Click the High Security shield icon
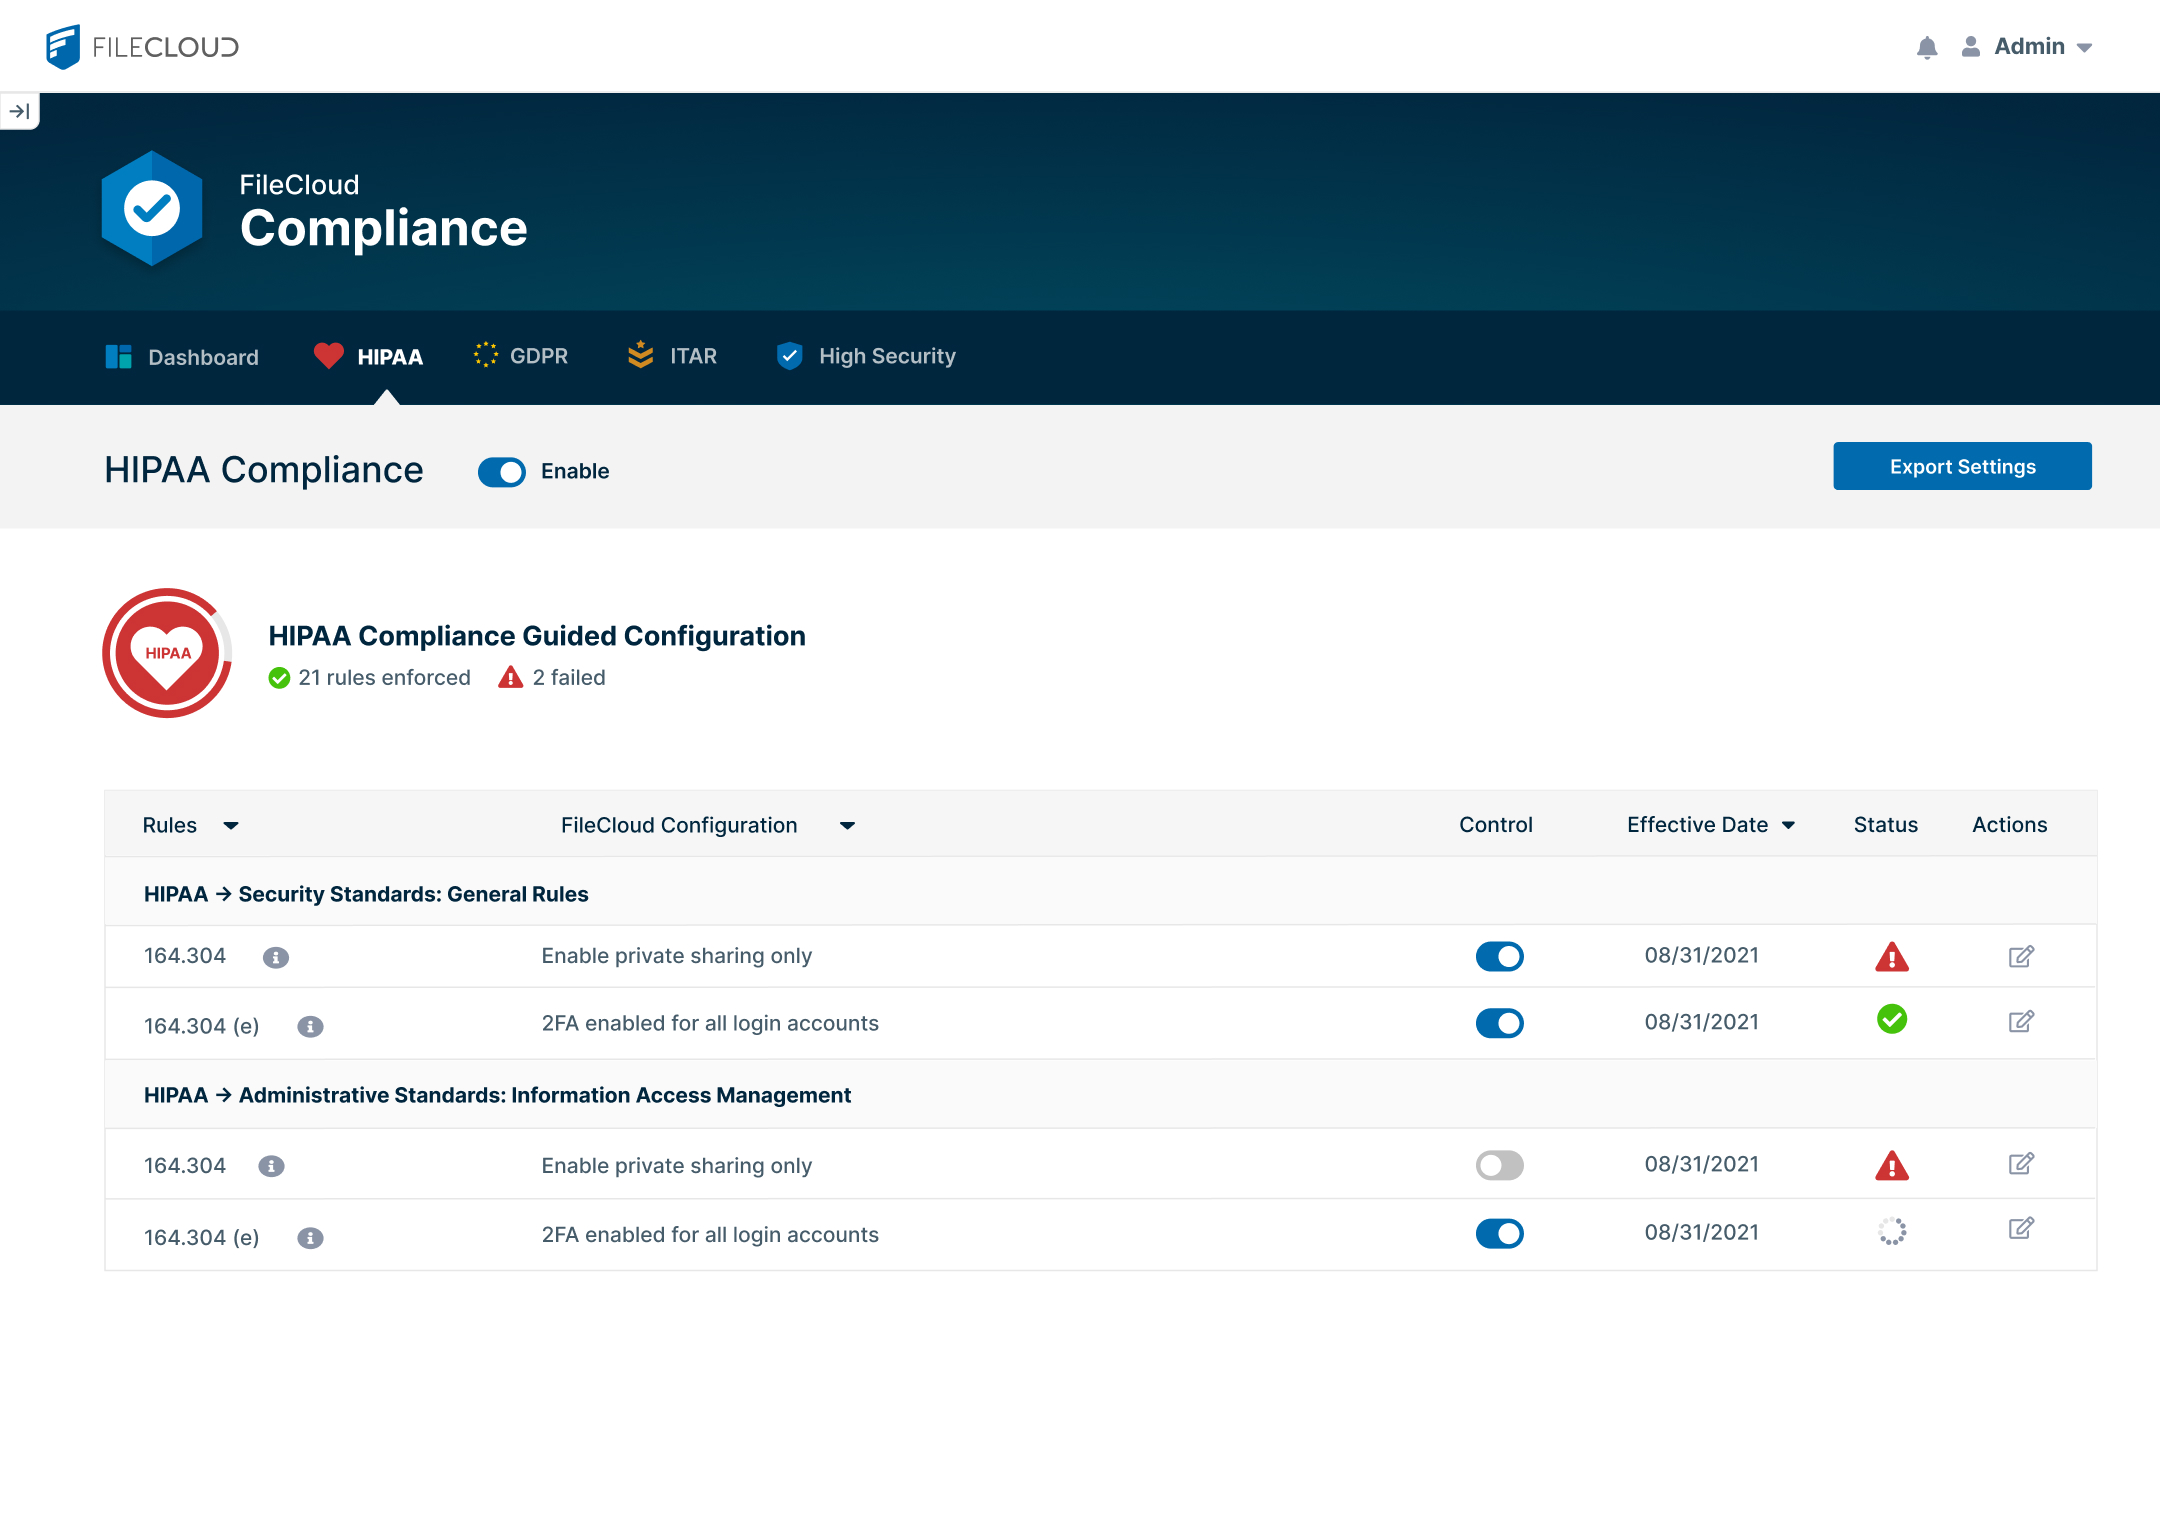 pos(790,356)
